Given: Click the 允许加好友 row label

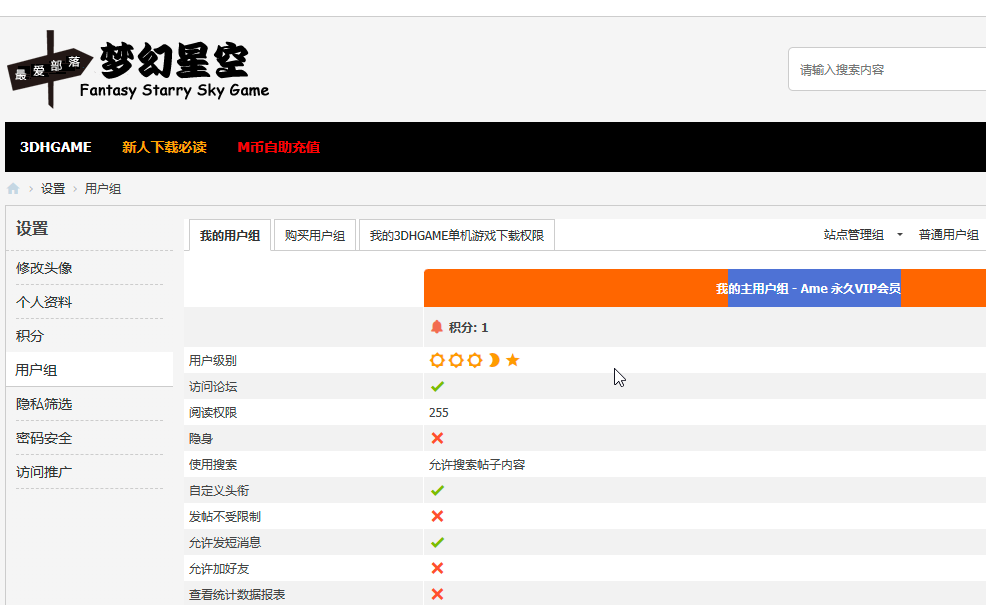Looking at the screenshot, I should click(x=219, y=569).
